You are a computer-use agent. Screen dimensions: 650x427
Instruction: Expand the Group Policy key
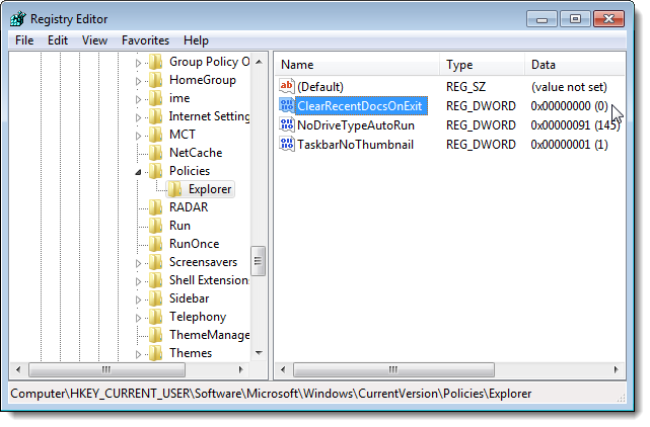(x=138, y=63)
